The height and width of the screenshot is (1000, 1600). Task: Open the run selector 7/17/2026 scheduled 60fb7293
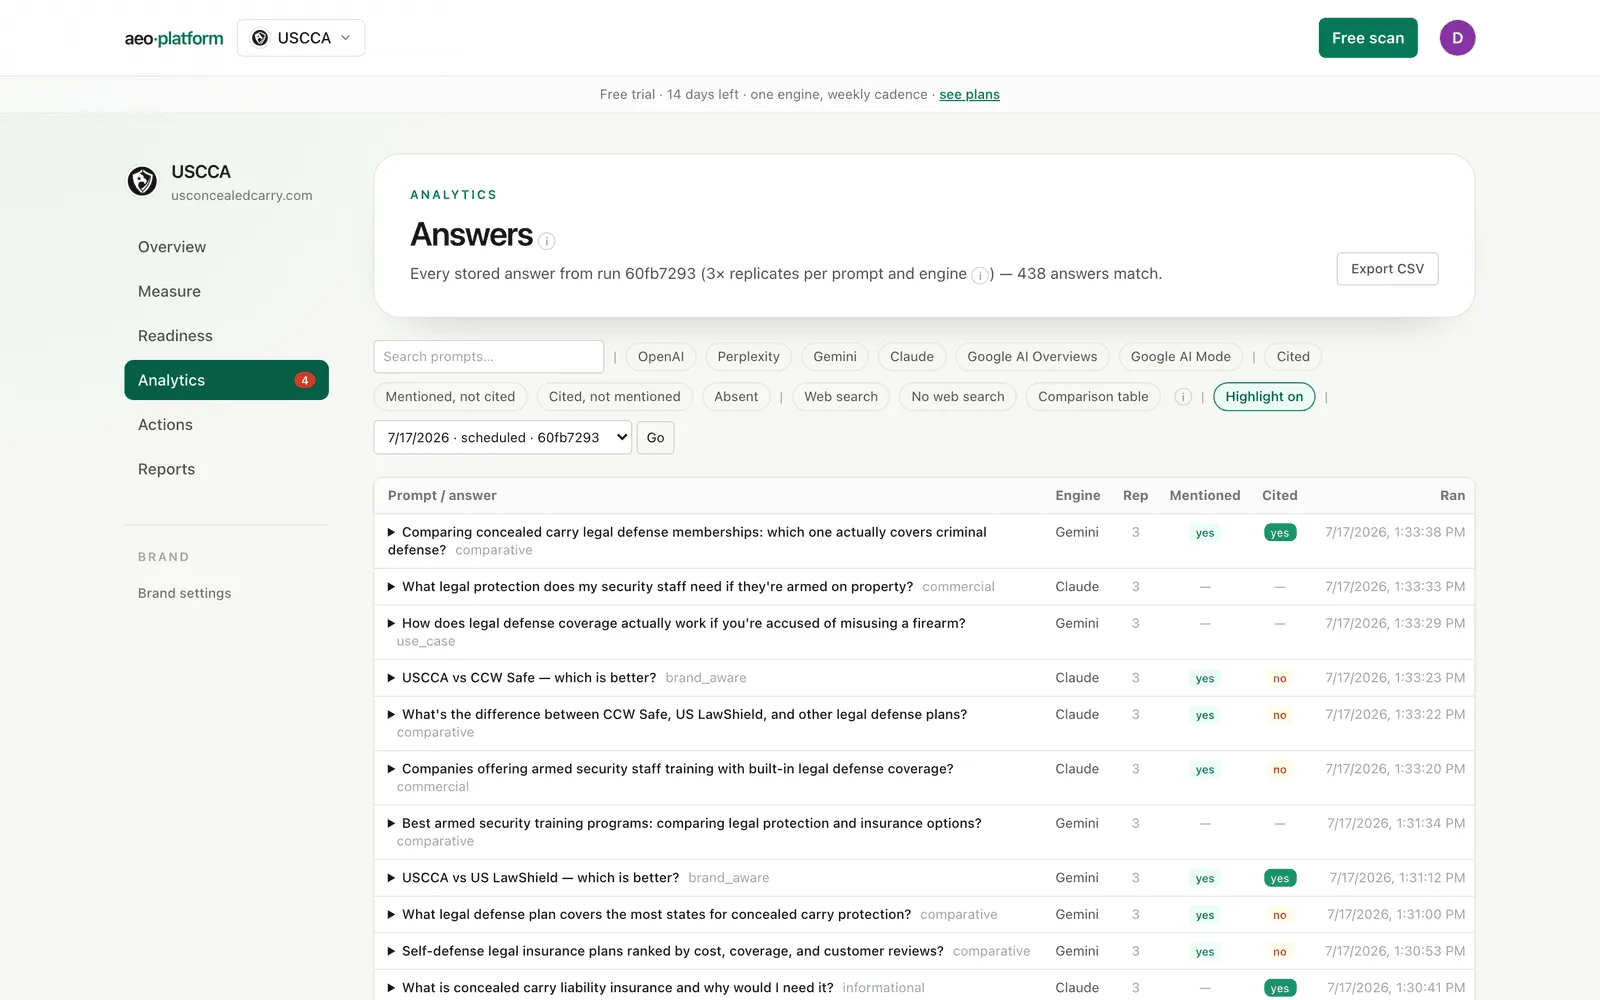pos(503,438)
